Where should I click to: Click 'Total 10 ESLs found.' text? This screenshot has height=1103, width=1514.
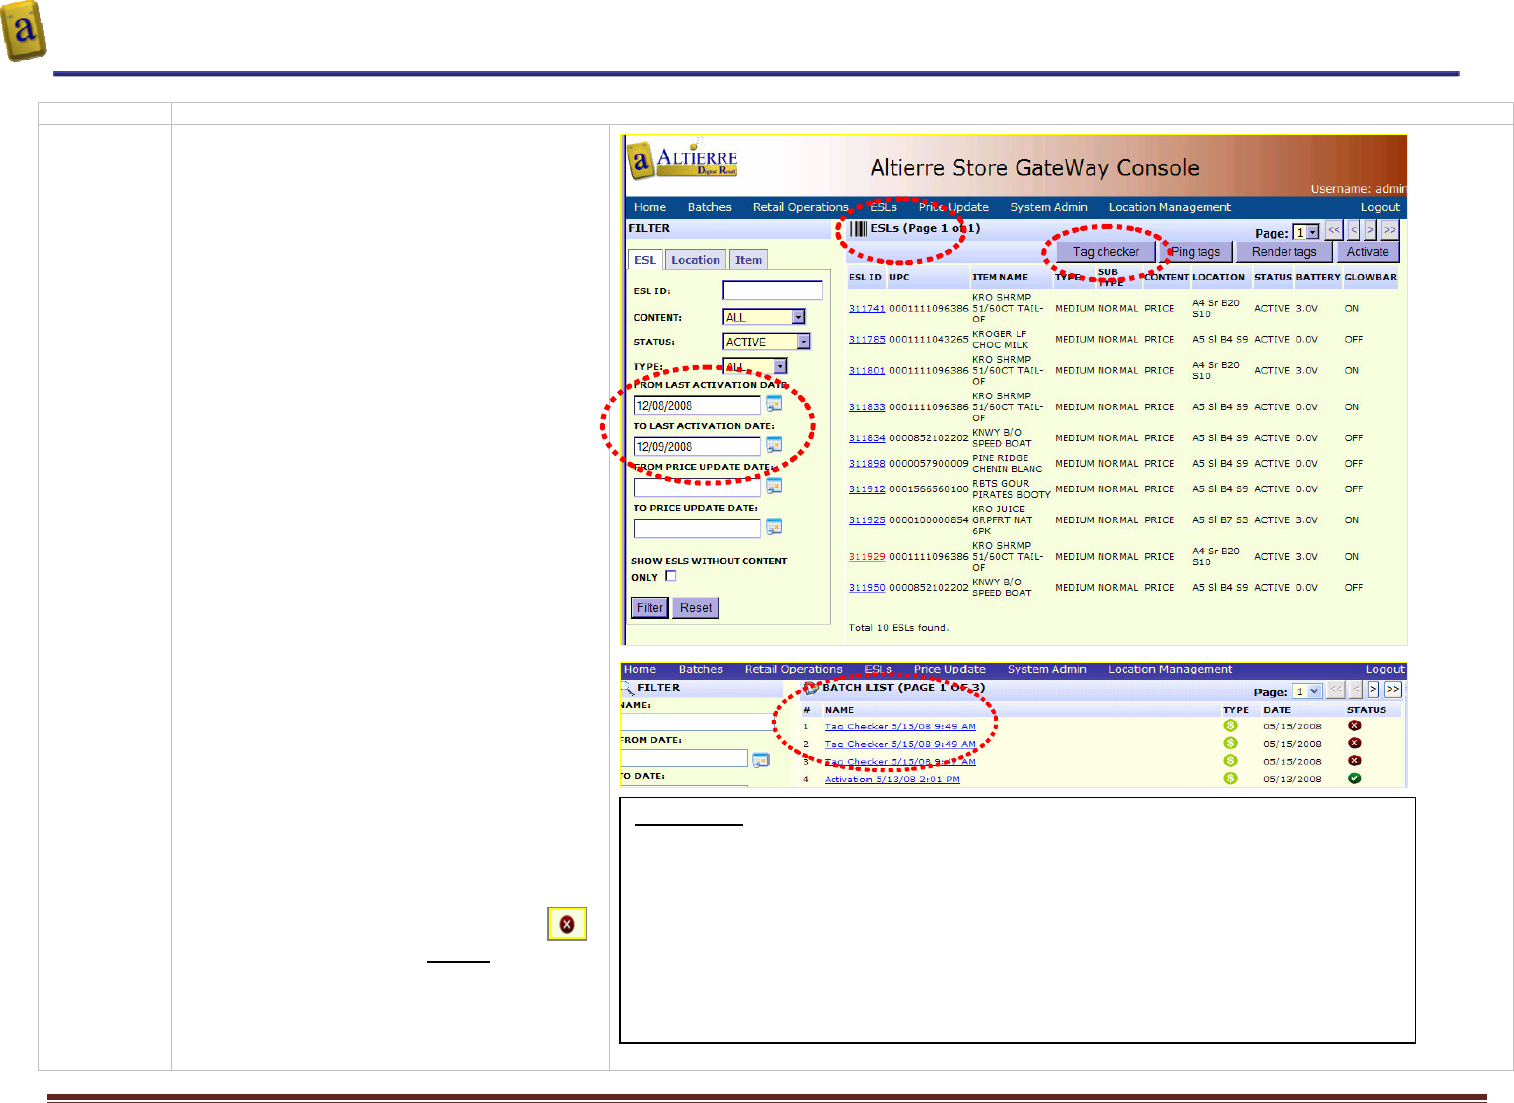click(x=899, y=628)
